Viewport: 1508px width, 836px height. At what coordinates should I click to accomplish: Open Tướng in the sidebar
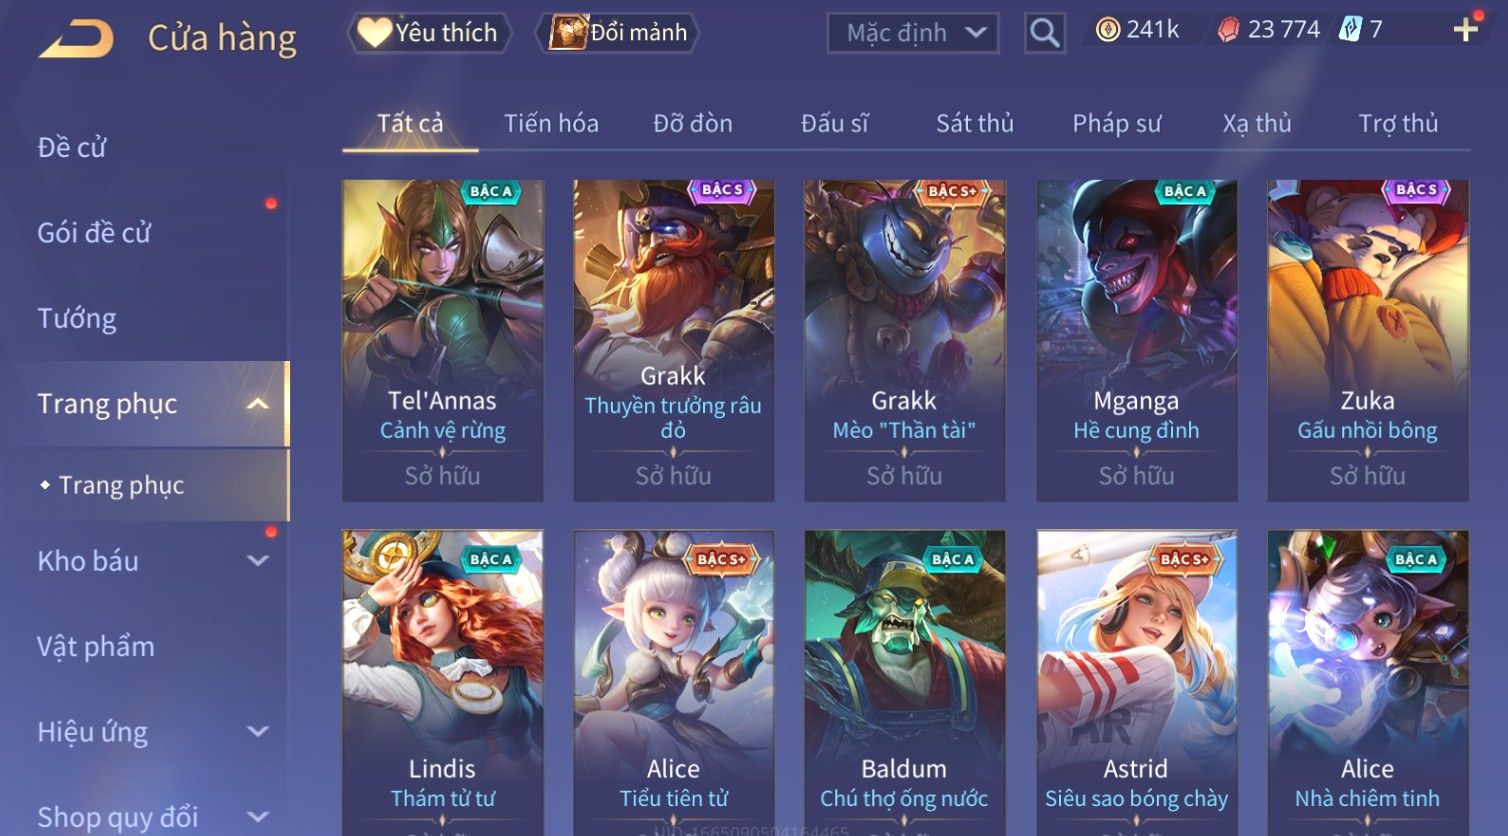click(x=77, y=318)
